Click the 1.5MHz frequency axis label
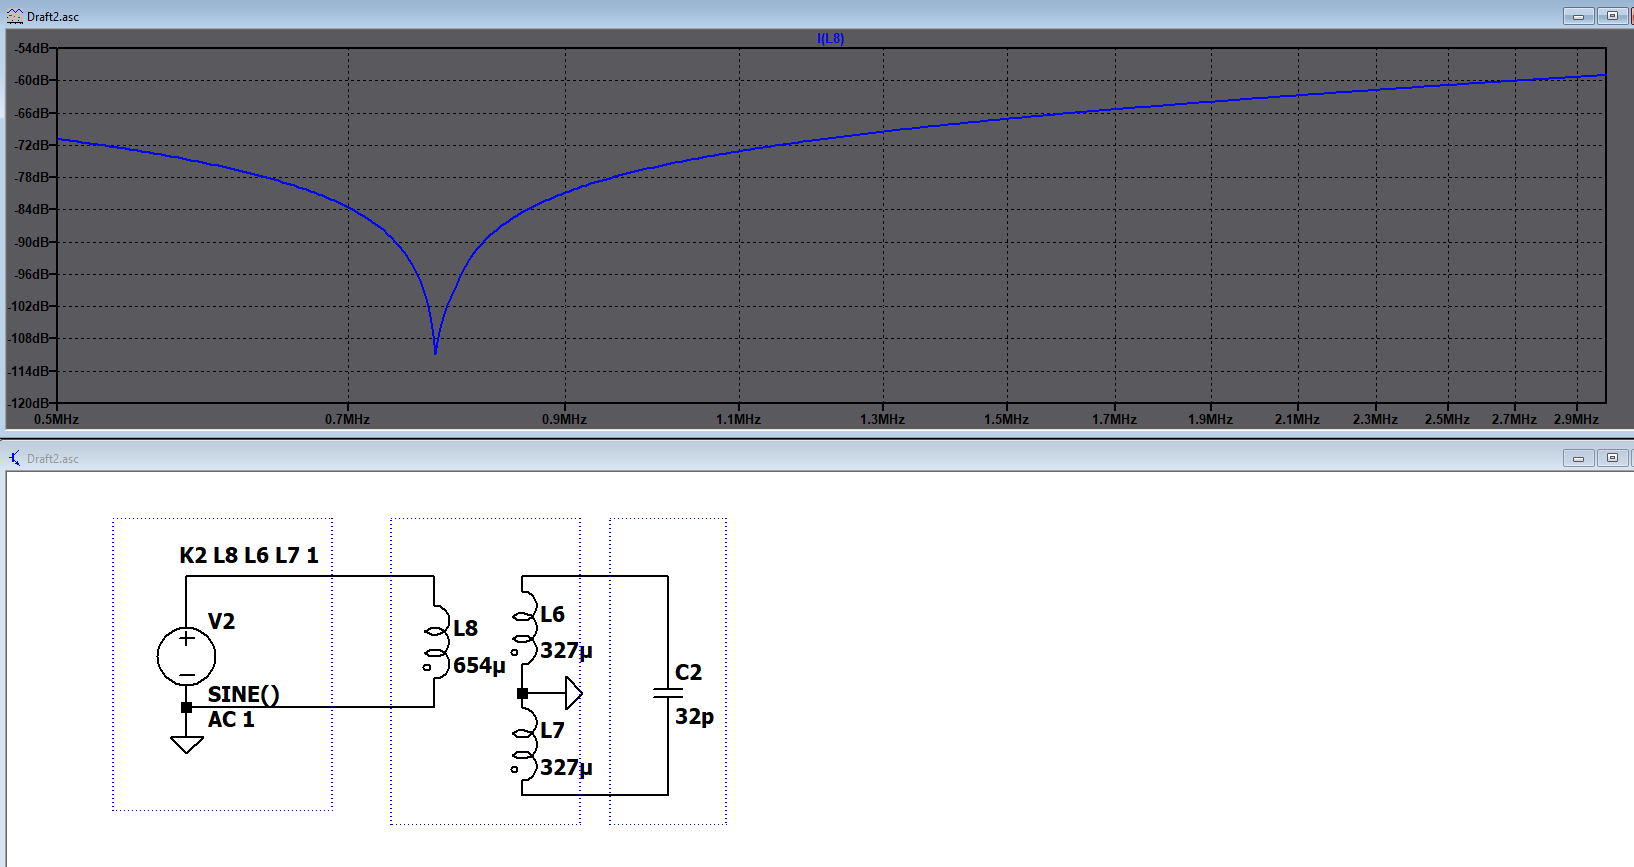Screen dimensions: 1634x867 (1006, 419)
